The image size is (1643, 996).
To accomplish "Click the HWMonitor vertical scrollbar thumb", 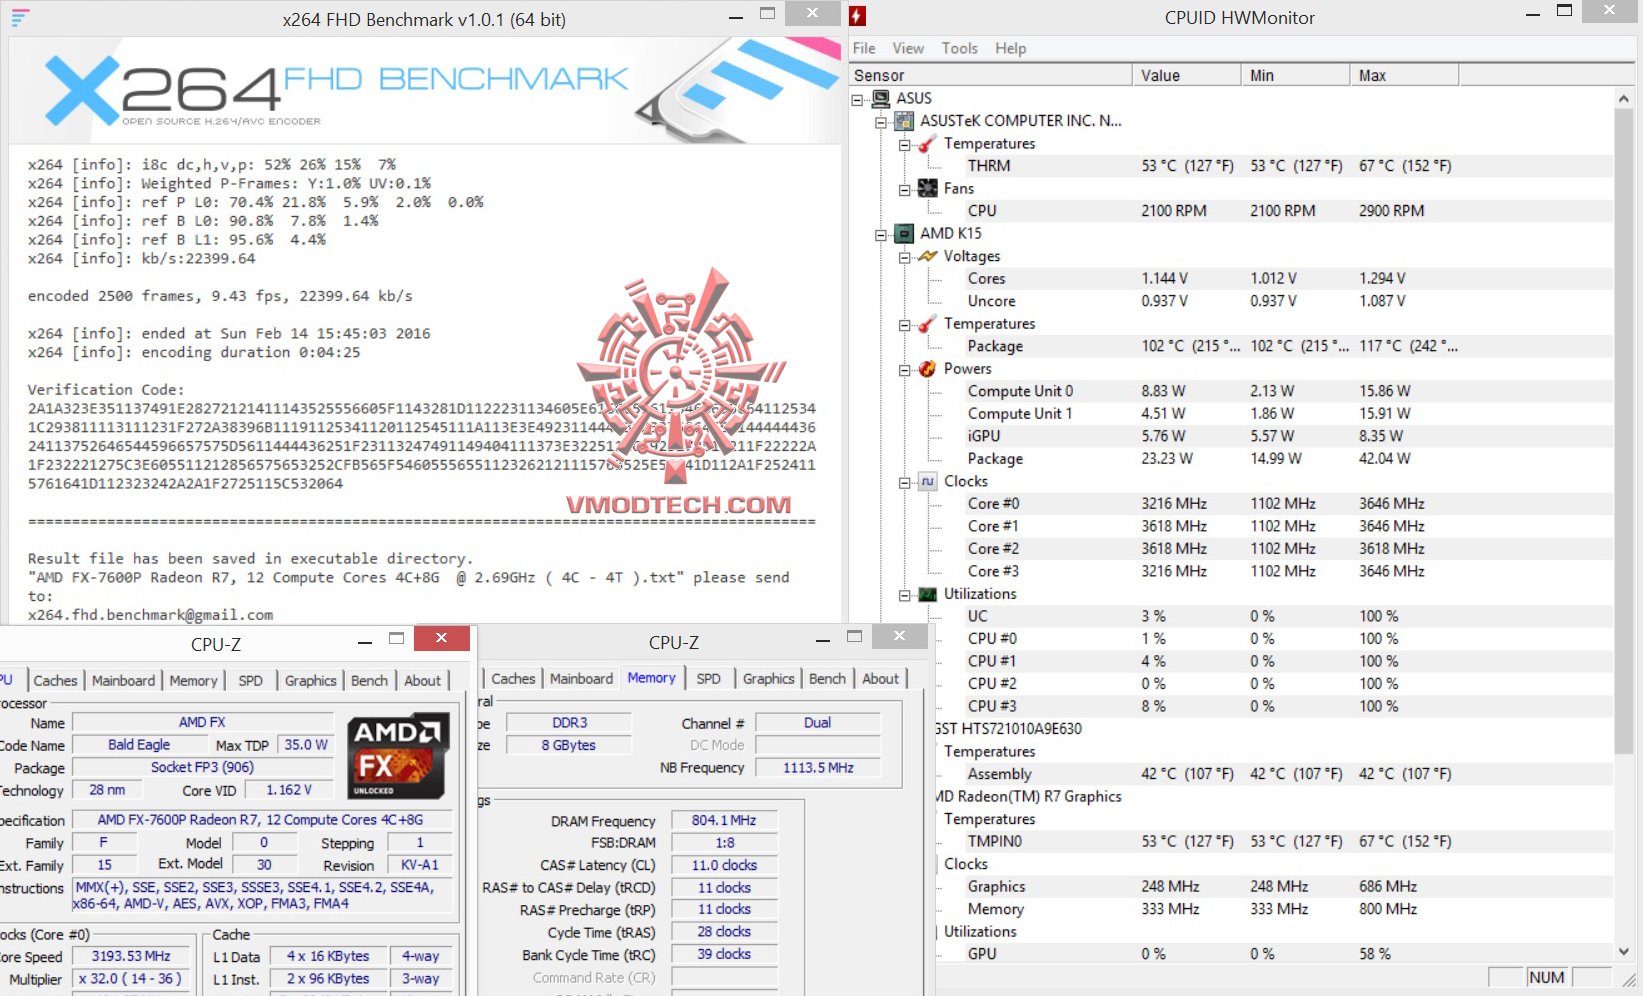I will 1623,430.
